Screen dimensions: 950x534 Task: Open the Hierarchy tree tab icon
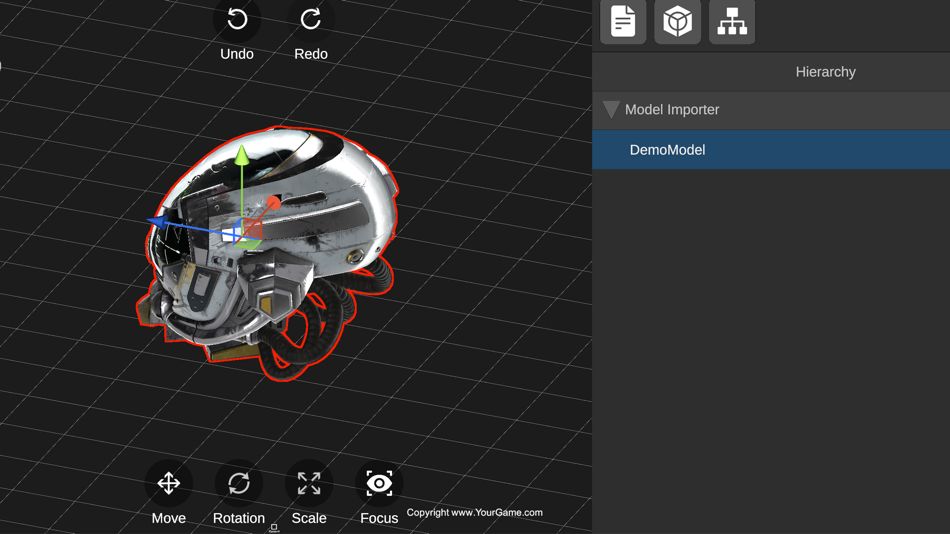click(x=732, y=22)
